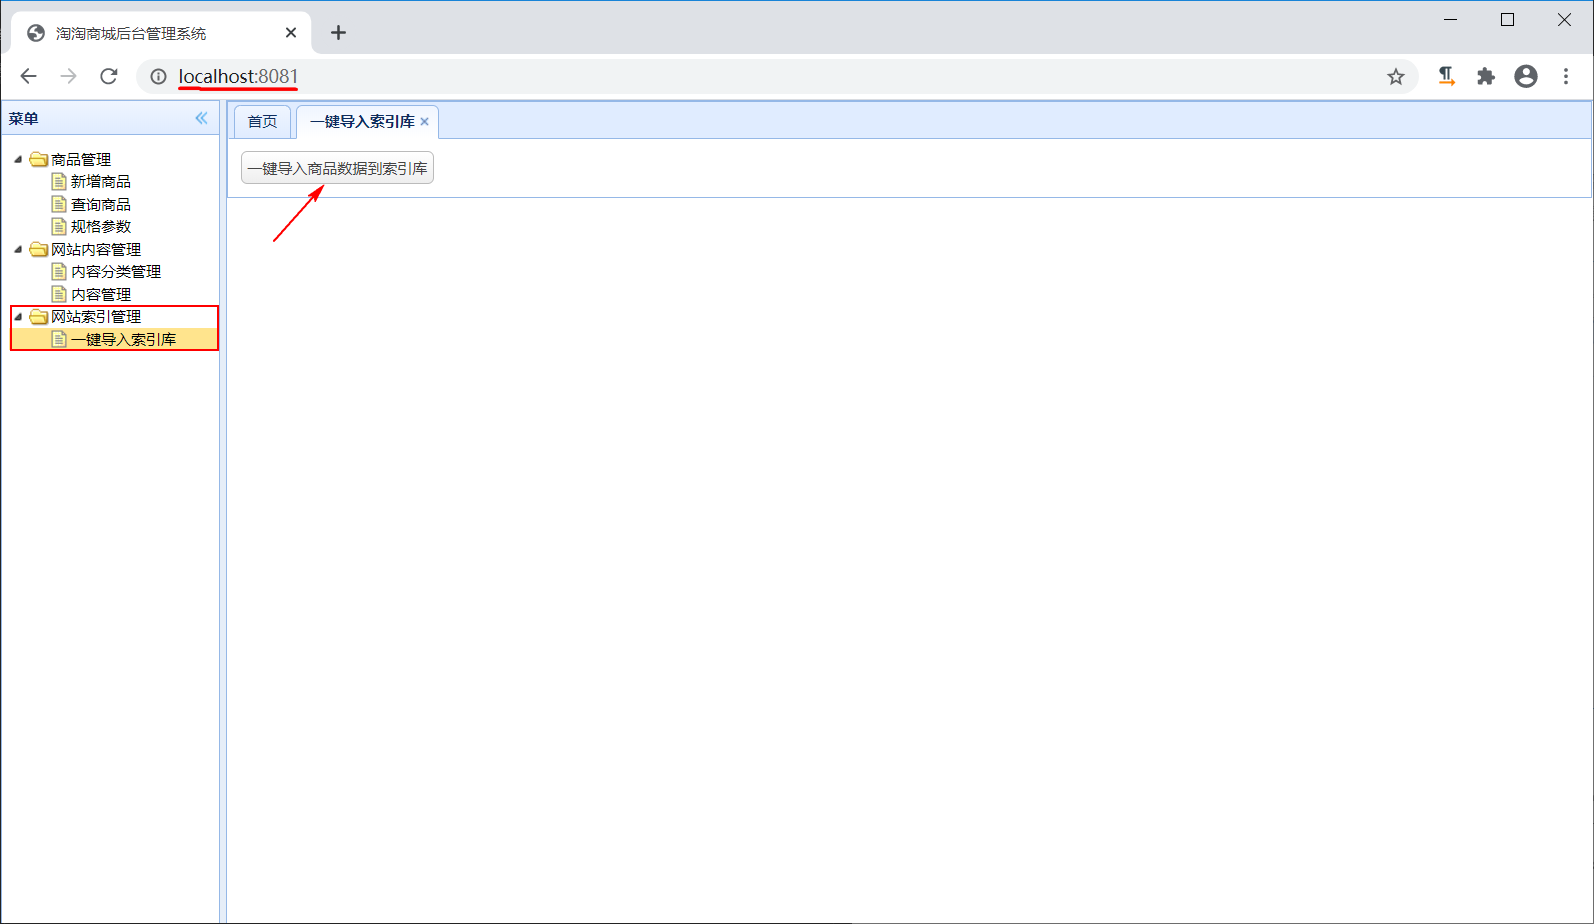Click the browser forward arrow
Viewport: 1594px width, 924px height.
pos(68,76)
